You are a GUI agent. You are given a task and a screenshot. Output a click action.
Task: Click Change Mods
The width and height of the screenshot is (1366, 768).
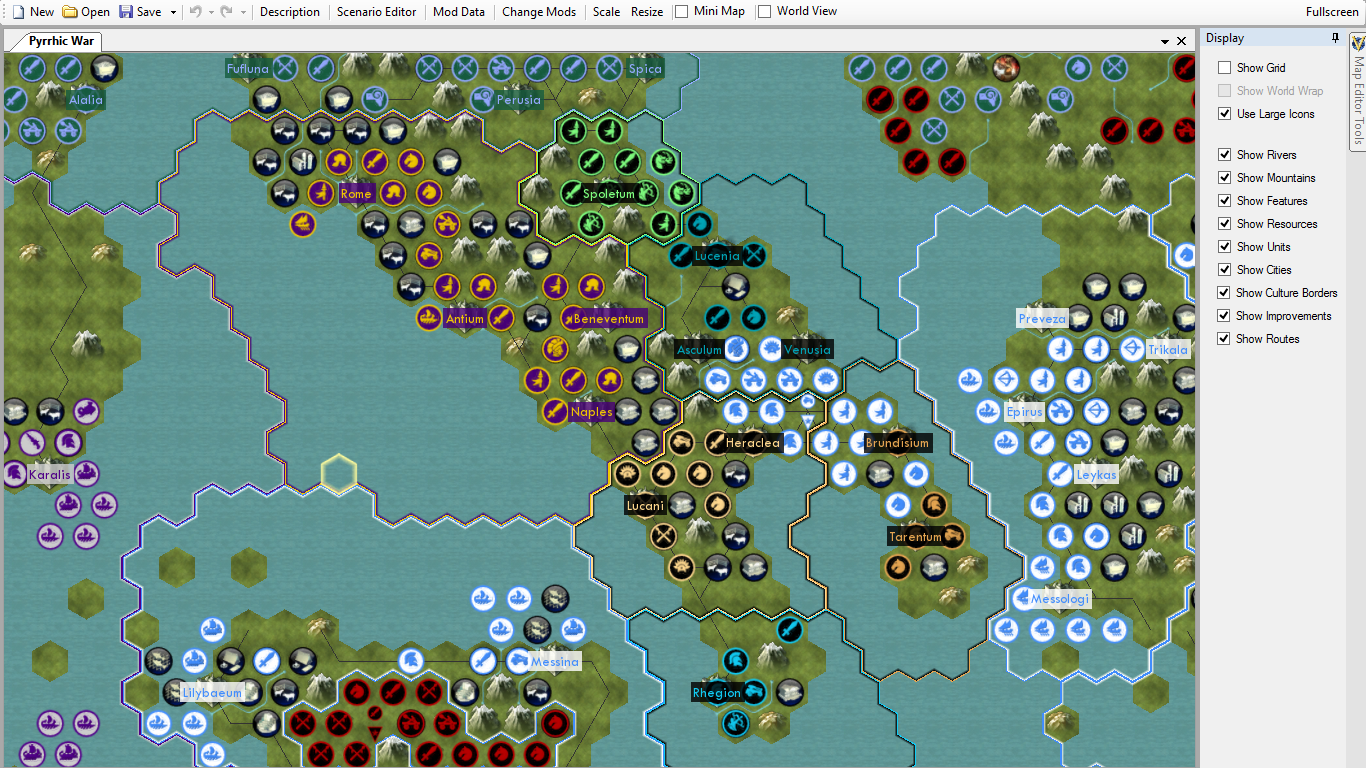pos(539,12)
